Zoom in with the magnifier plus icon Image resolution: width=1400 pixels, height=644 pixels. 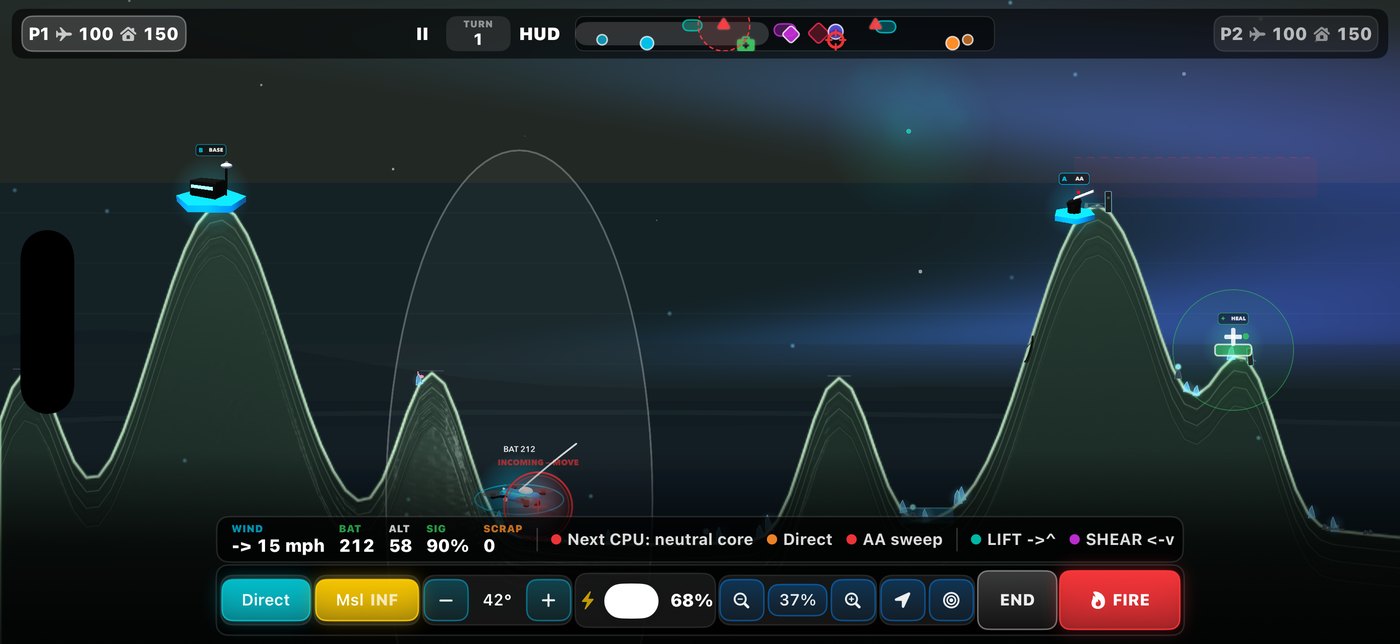coord(852,600)
